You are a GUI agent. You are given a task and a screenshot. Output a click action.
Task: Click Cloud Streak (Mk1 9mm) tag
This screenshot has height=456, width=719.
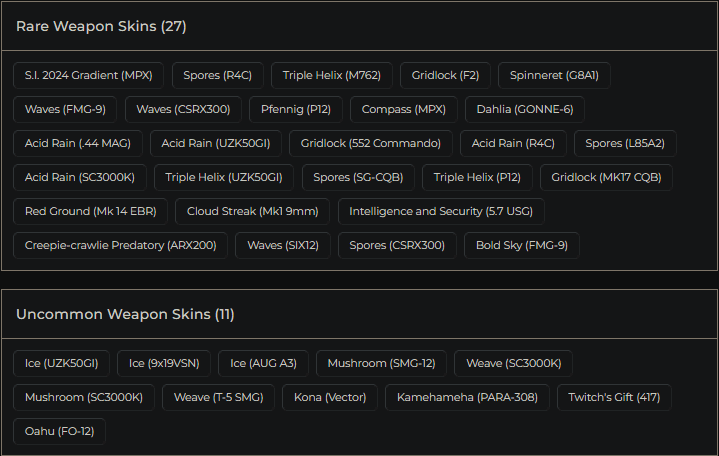[252, 211]
